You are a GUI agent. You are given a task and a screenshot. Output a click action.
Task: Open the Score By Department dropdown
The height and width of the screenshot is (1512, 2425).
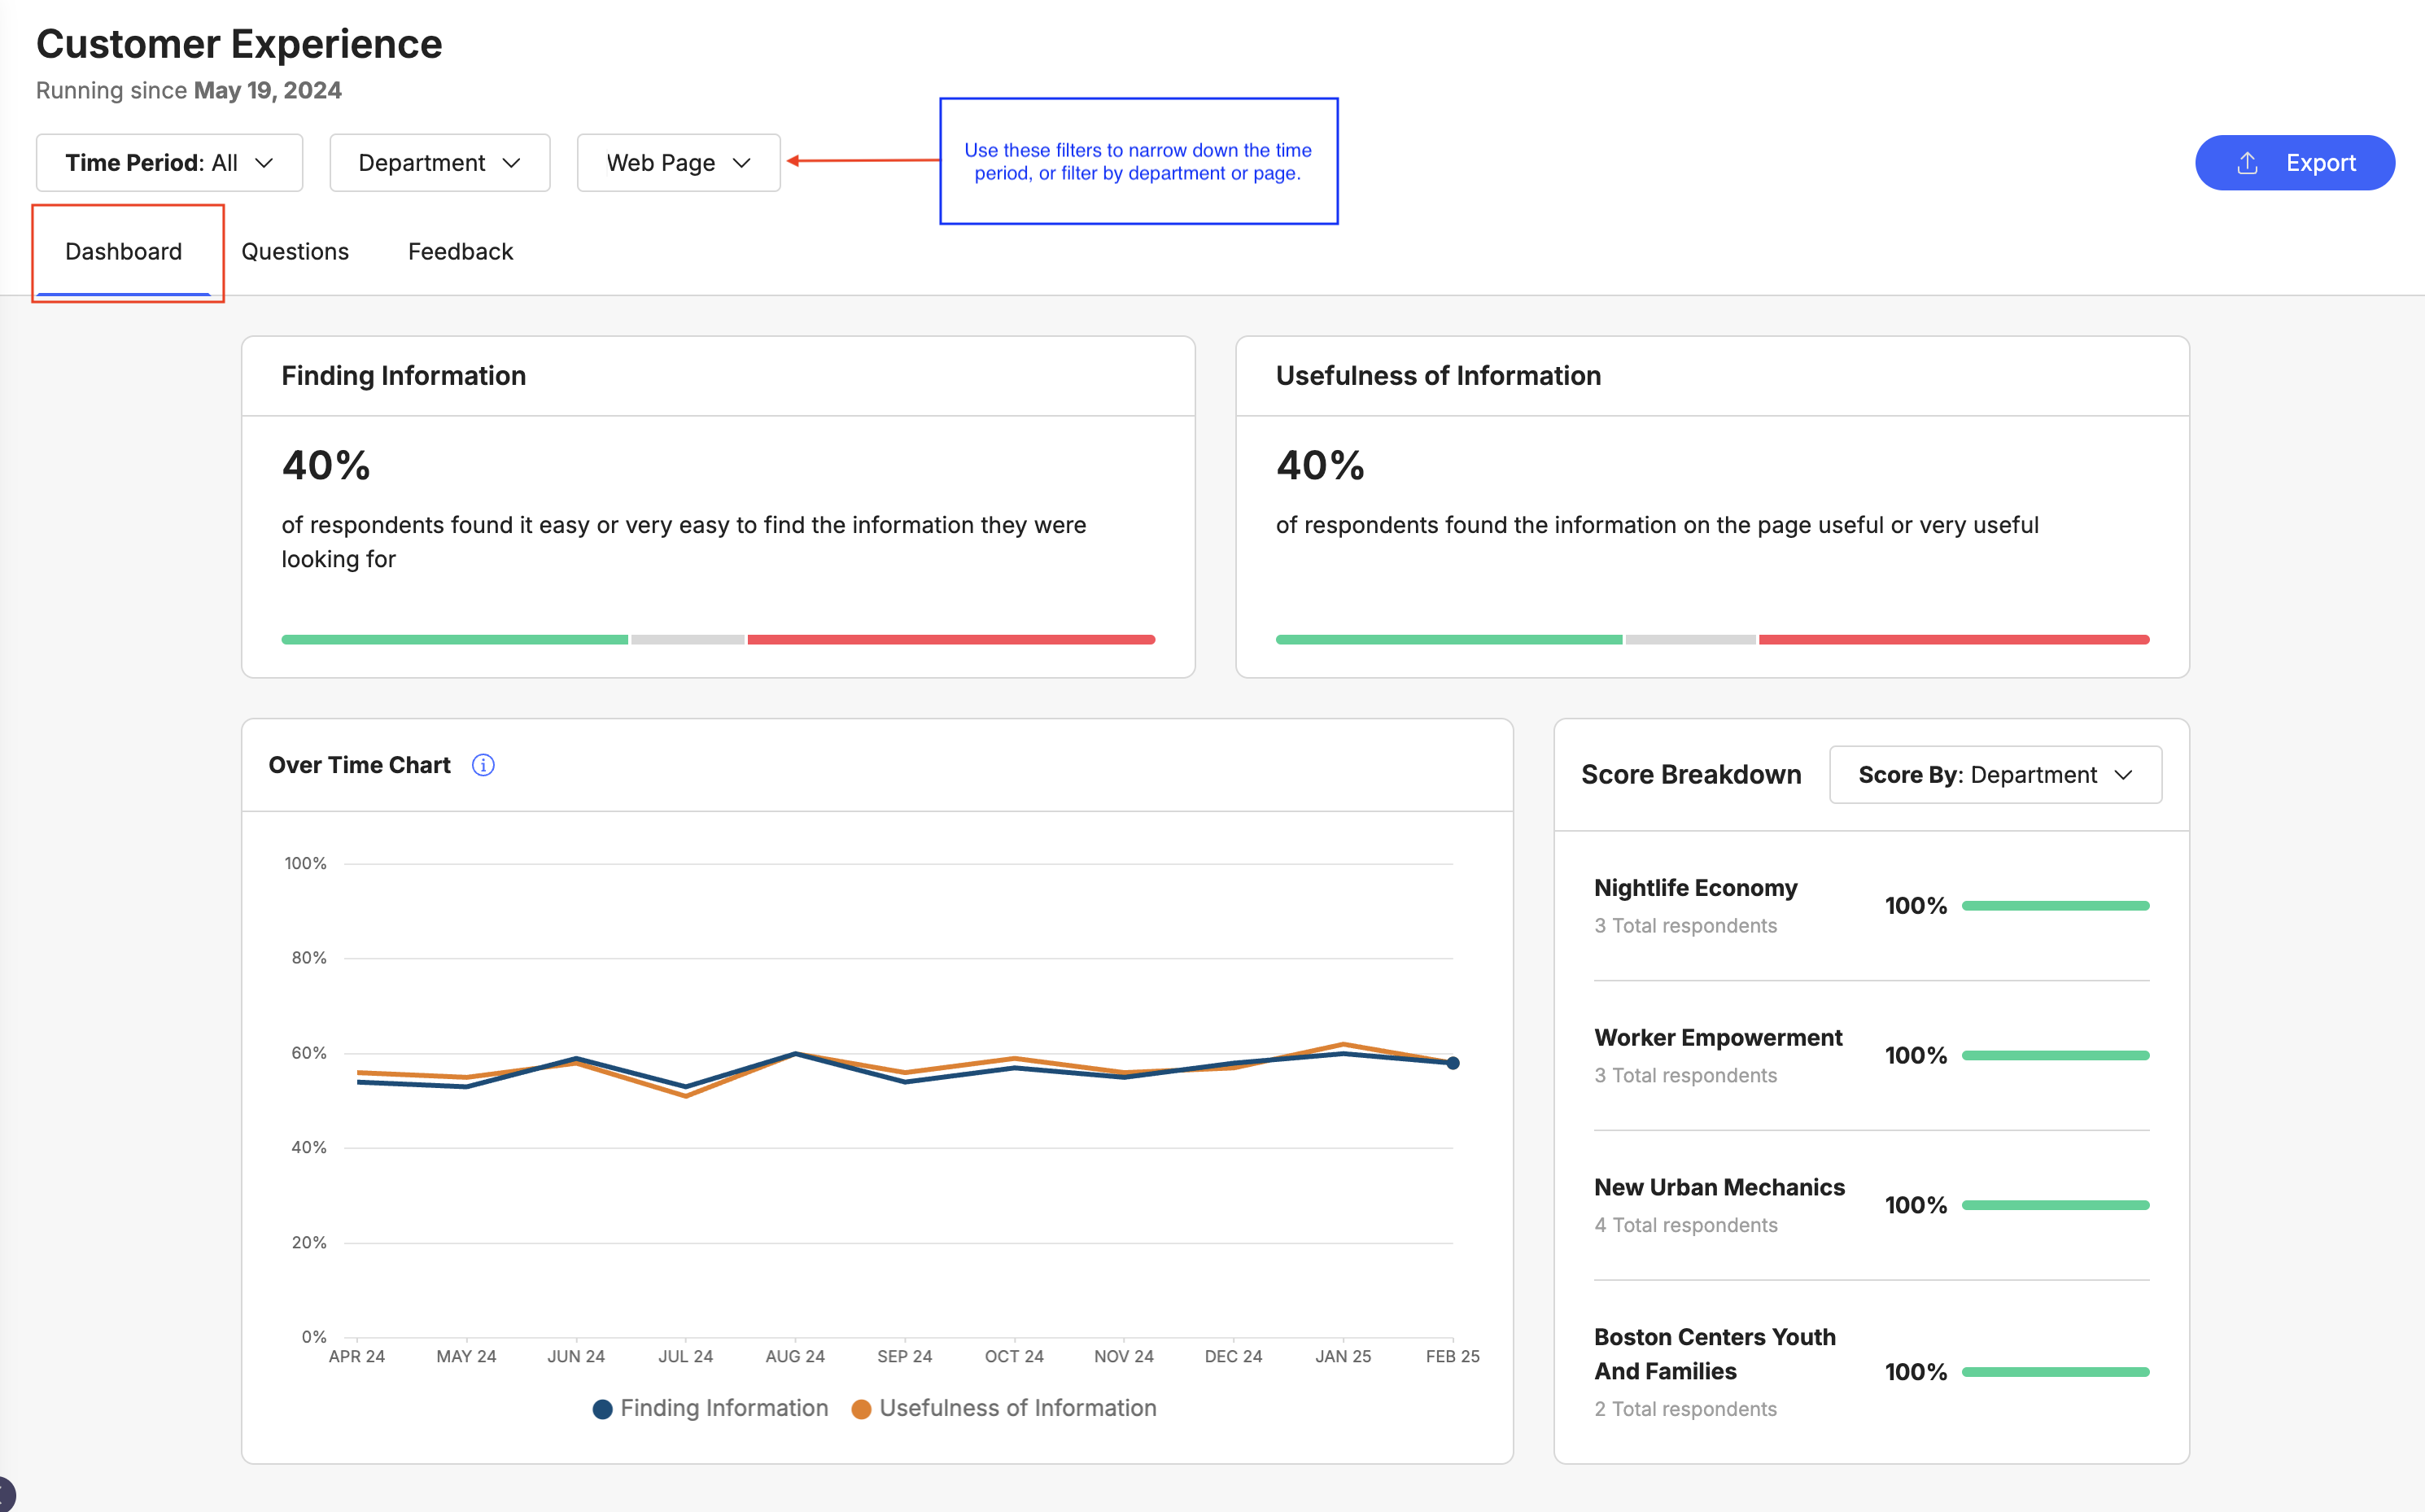point(1994,775)
